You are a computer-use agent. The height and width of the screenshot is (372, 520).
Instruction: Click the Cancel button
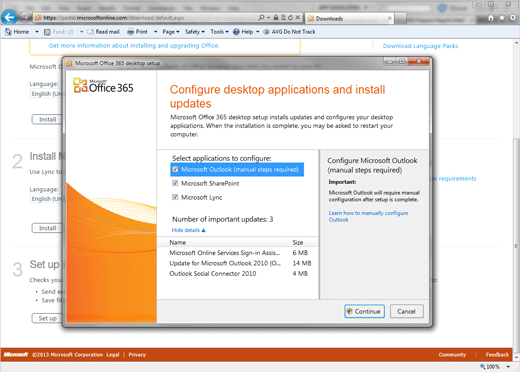pos(406,311)
